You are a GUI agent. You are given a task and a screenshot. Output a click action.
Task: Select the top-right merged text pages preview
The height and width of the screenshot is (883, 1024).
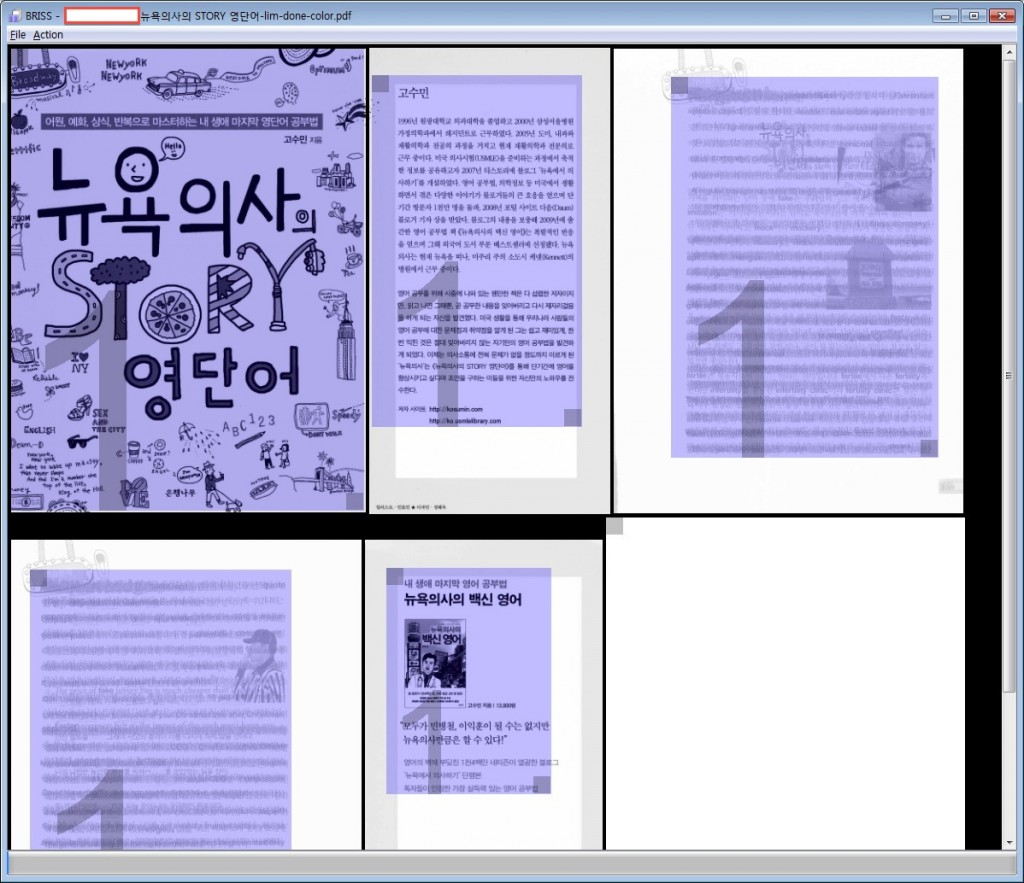tap(788, 280)
